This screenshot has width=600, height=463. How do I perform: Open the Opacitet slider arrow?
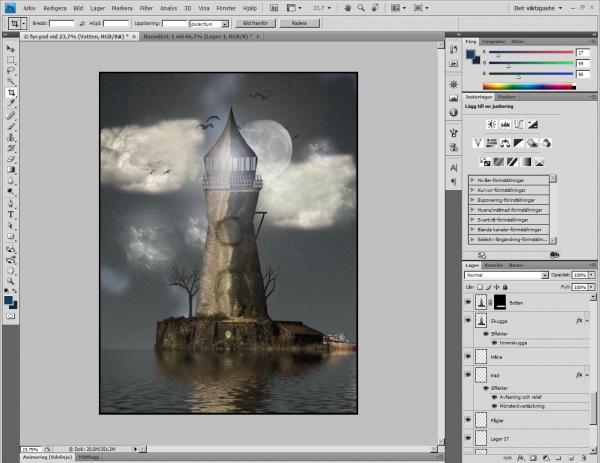coord(592,275)
